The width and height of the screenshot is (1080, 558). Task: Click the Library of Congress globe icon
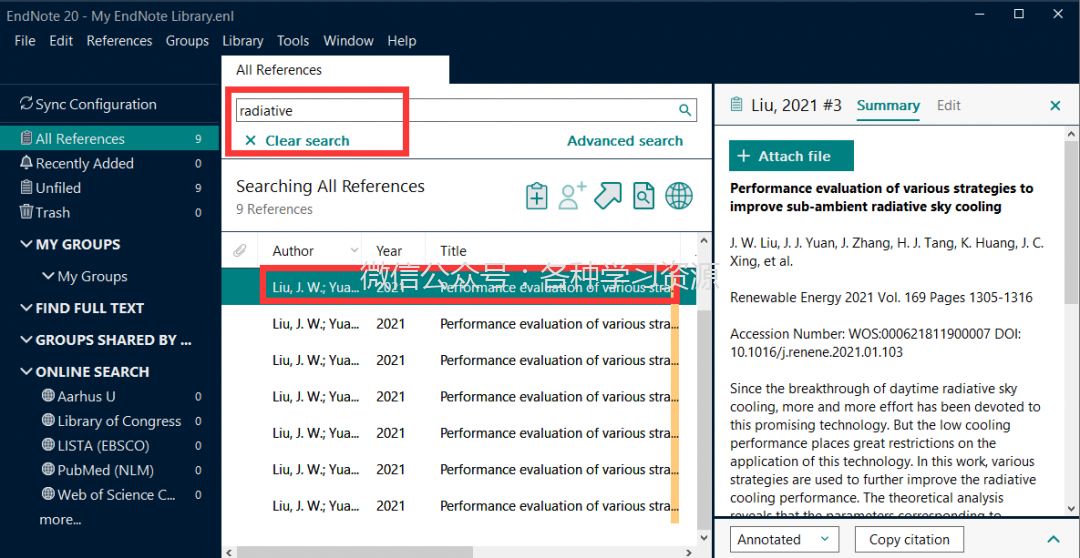[x=48, y=421]
